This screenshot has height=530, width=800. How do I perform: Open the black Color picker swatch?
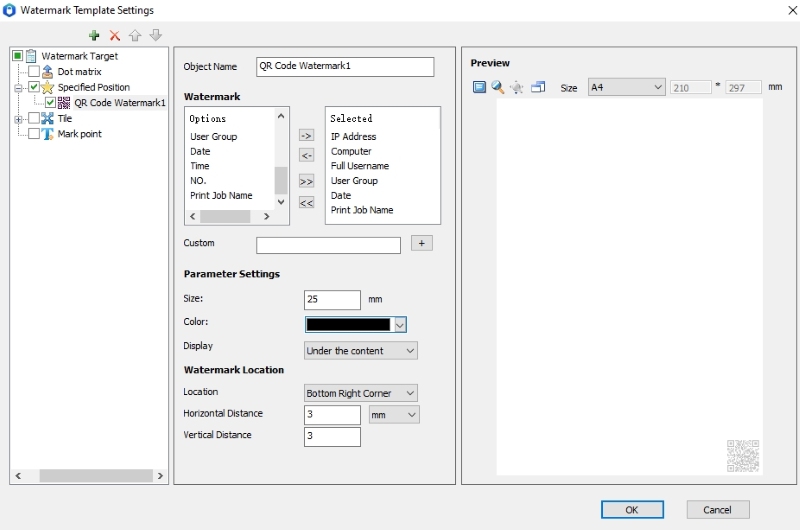(x=348, y=324)
